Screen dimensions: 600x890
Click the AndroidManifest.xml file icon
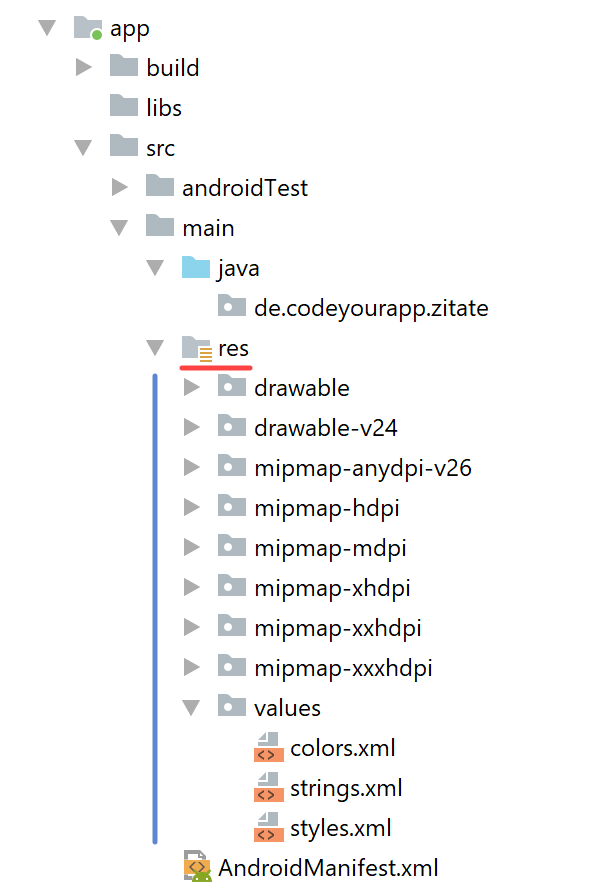coord(198,866)
